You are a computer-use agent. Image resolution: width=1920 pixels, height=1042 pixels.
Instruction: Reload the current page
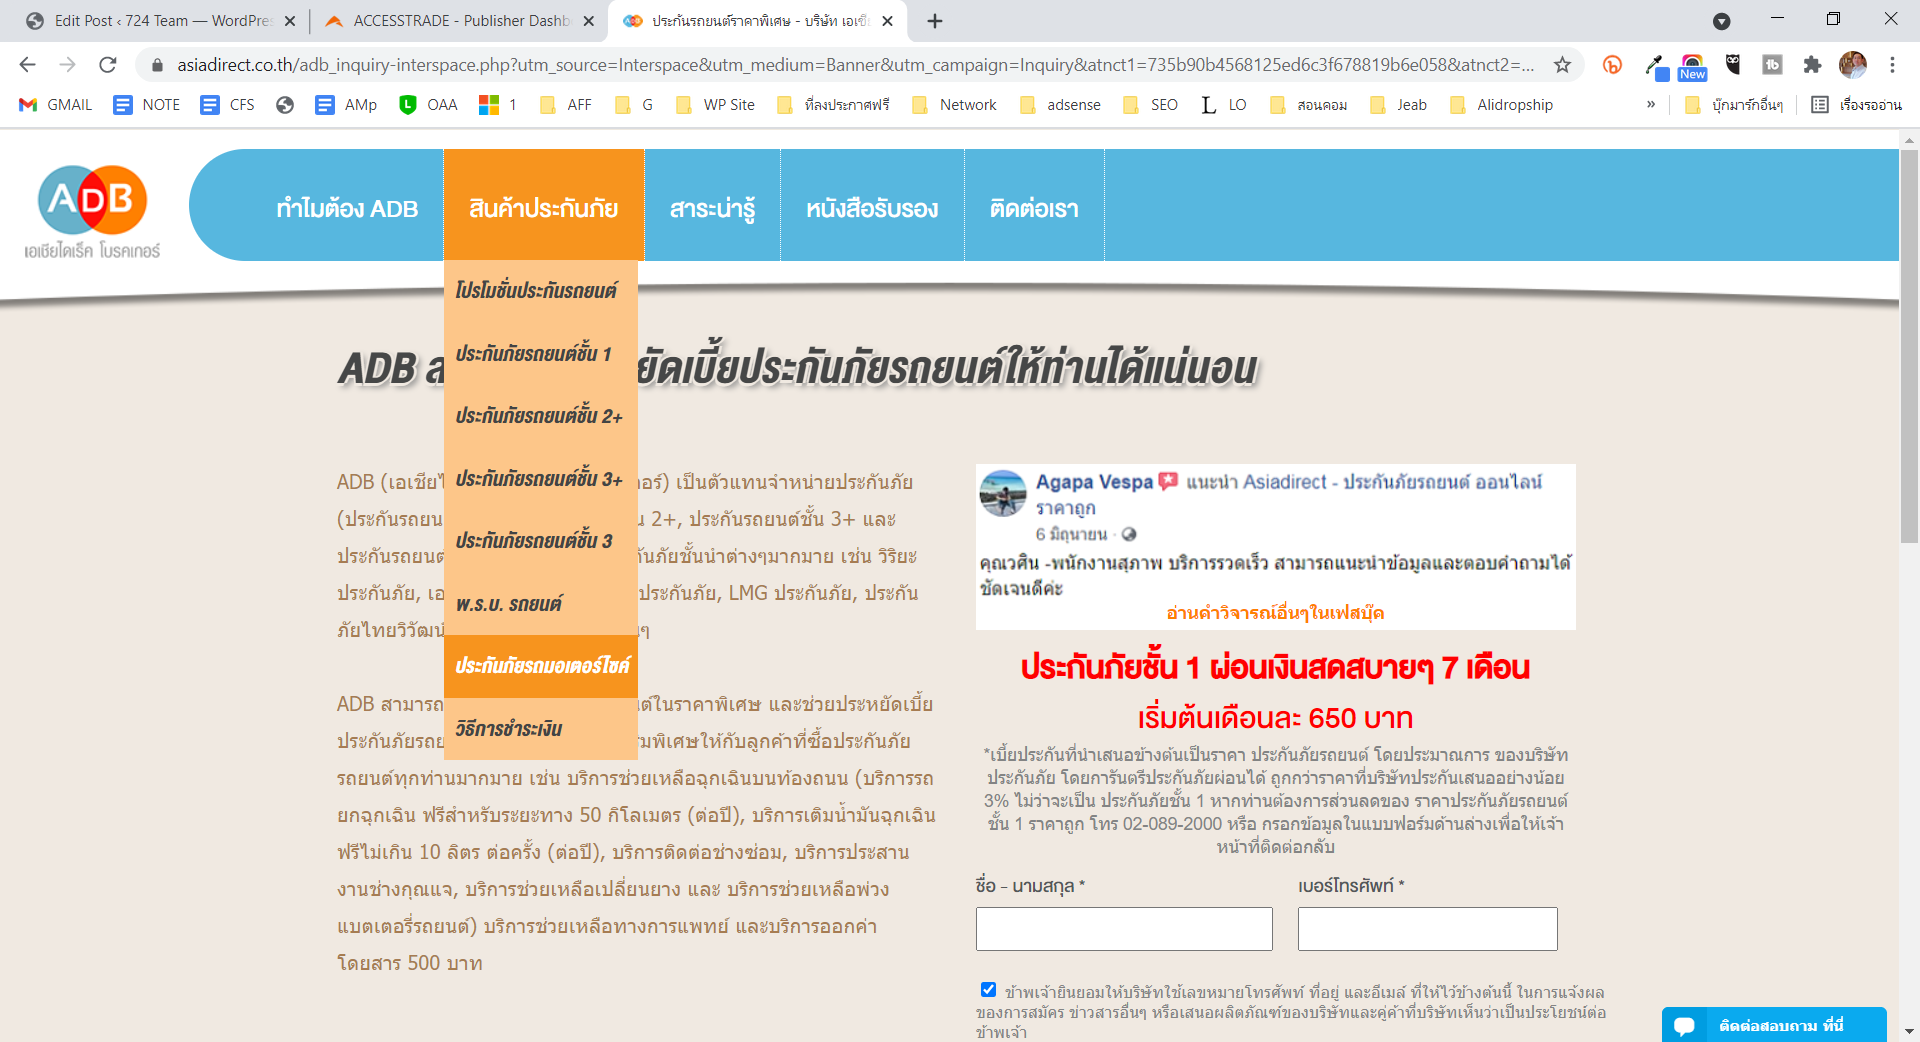click(108, 65)
